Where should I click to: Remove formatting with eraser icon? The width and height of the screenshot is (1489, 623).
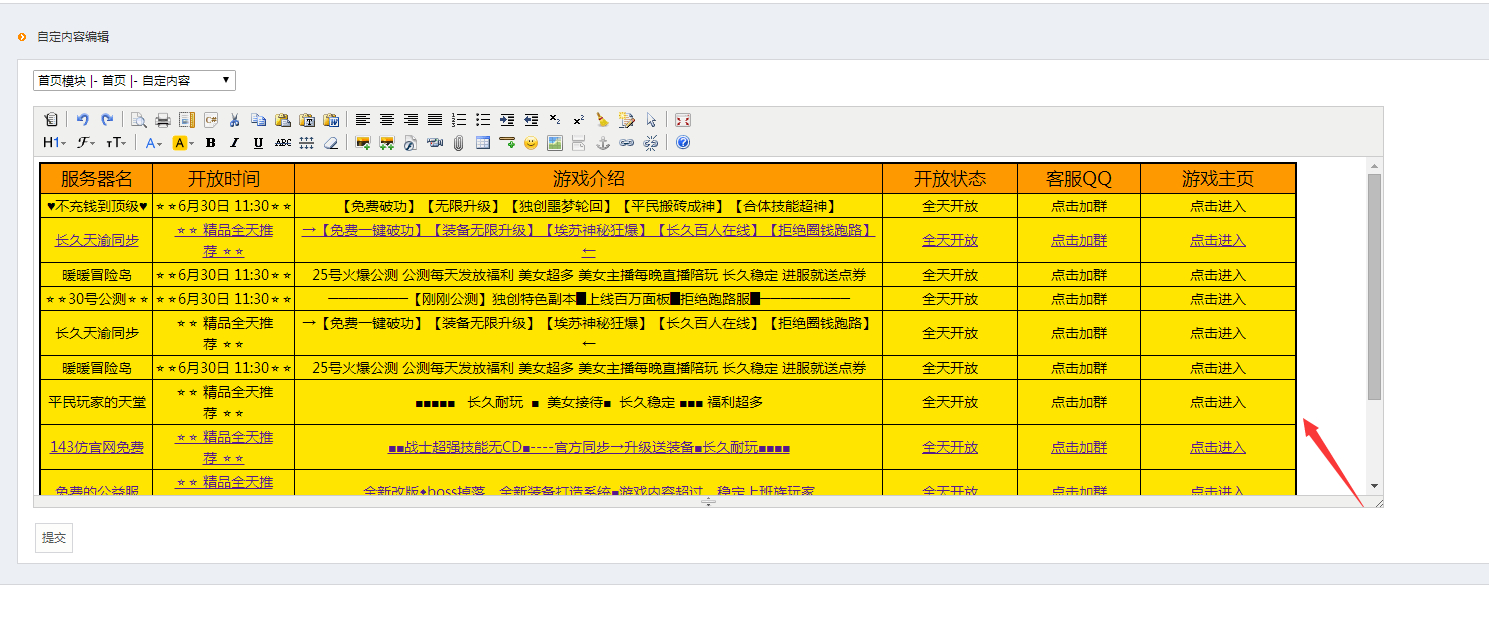[331, 143]
